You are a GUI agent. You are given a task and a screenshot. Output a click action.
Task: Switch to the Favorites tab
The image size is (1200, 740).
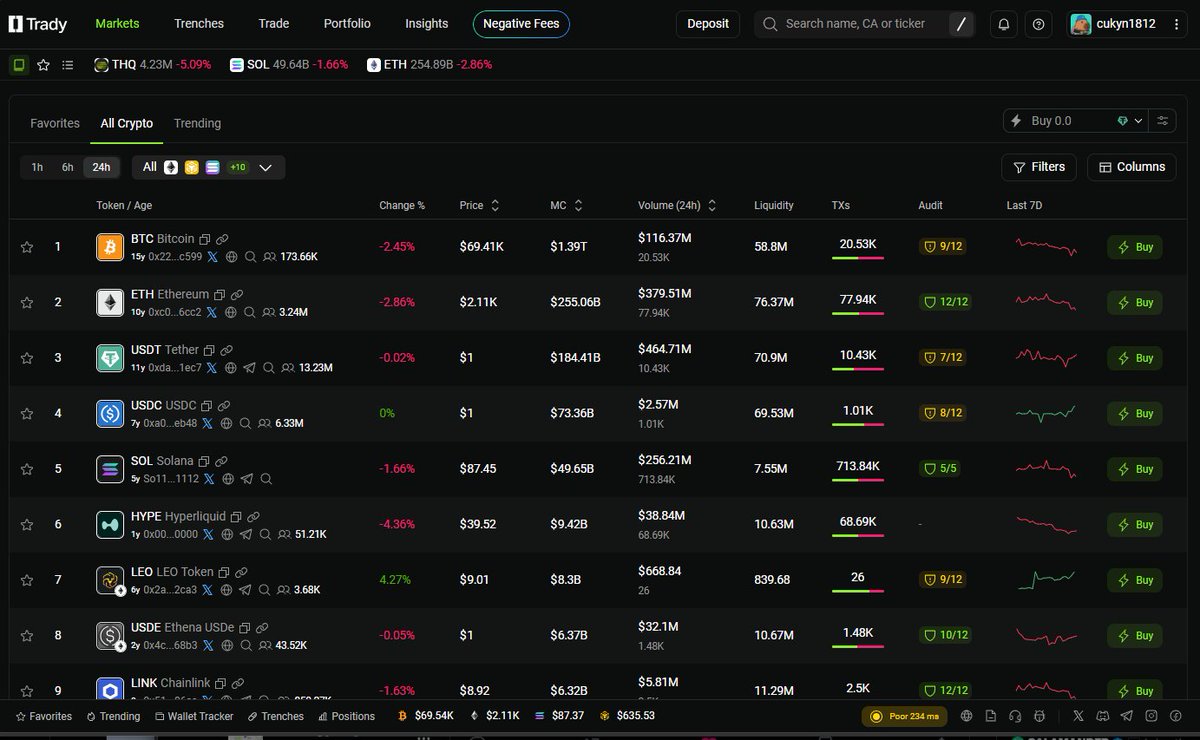pos(55,123)
